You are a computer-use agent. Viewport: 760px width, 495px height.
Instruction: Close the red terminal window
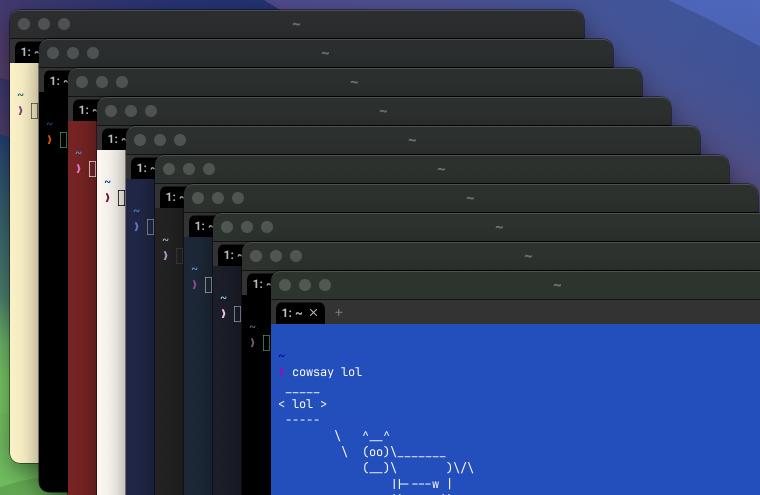pos(82,82)
